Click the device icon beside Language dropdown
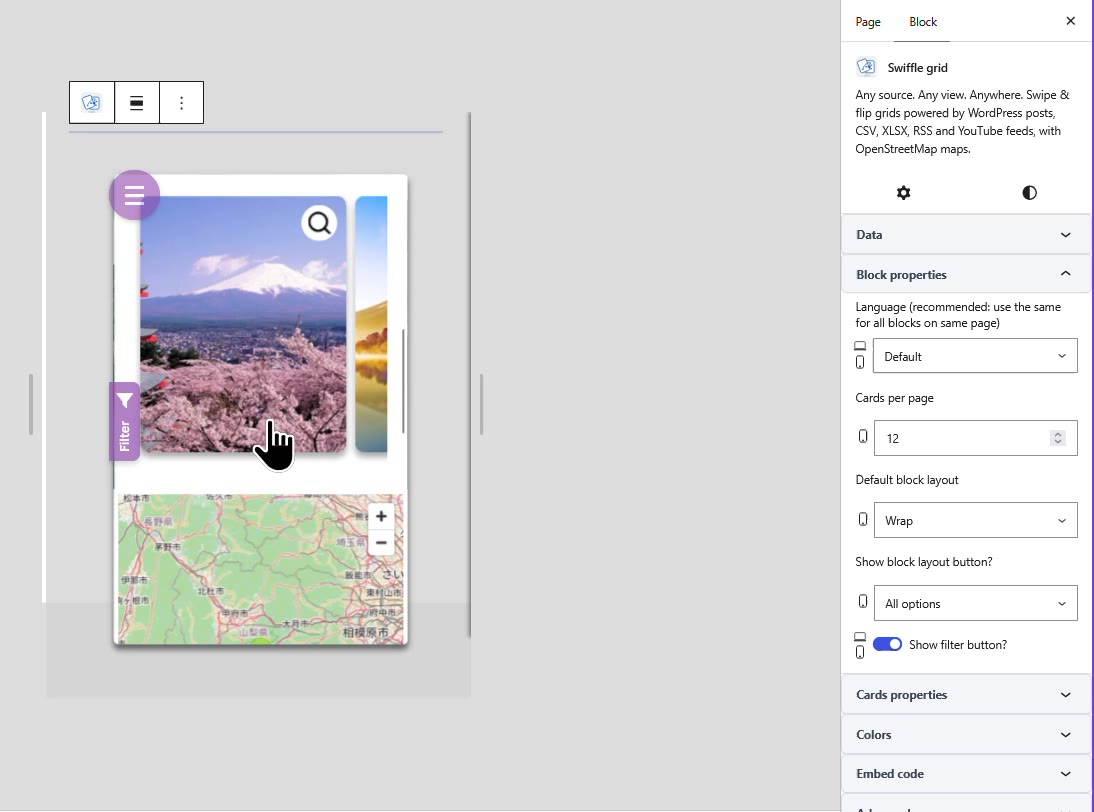 pyautogui.click(x=860, y=356)
